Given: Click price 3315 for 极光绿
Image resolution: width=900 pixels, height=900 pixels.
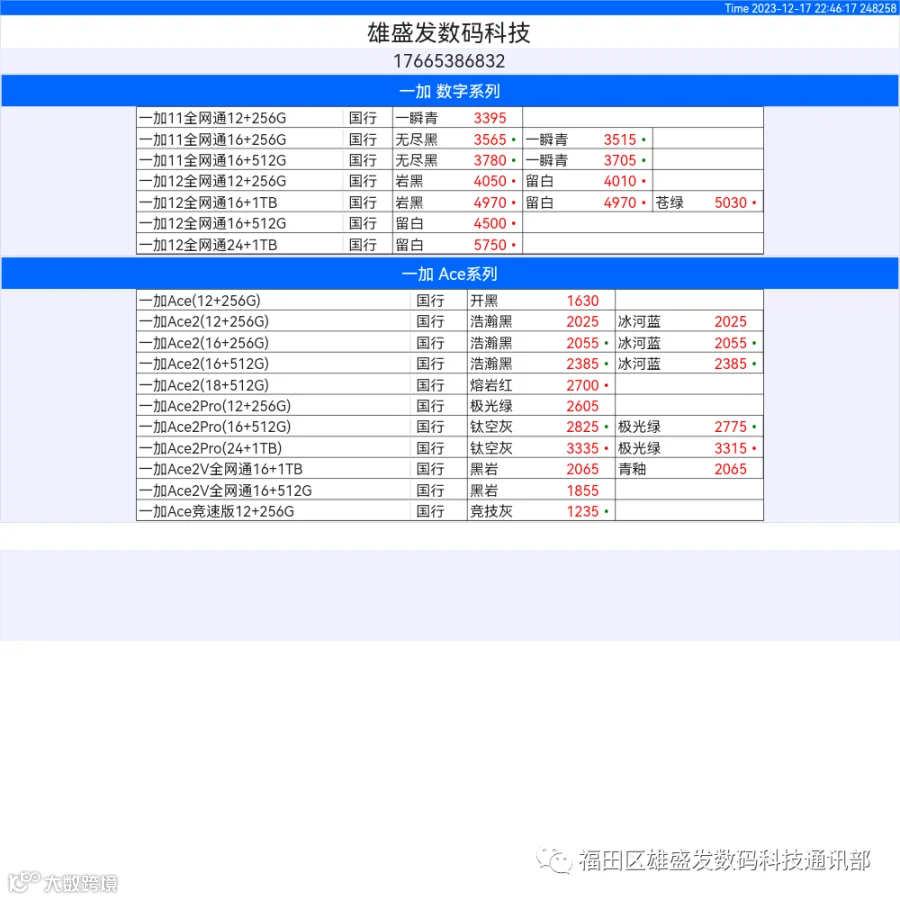Looking at the screenshot, I should click(x=731, y=448).
